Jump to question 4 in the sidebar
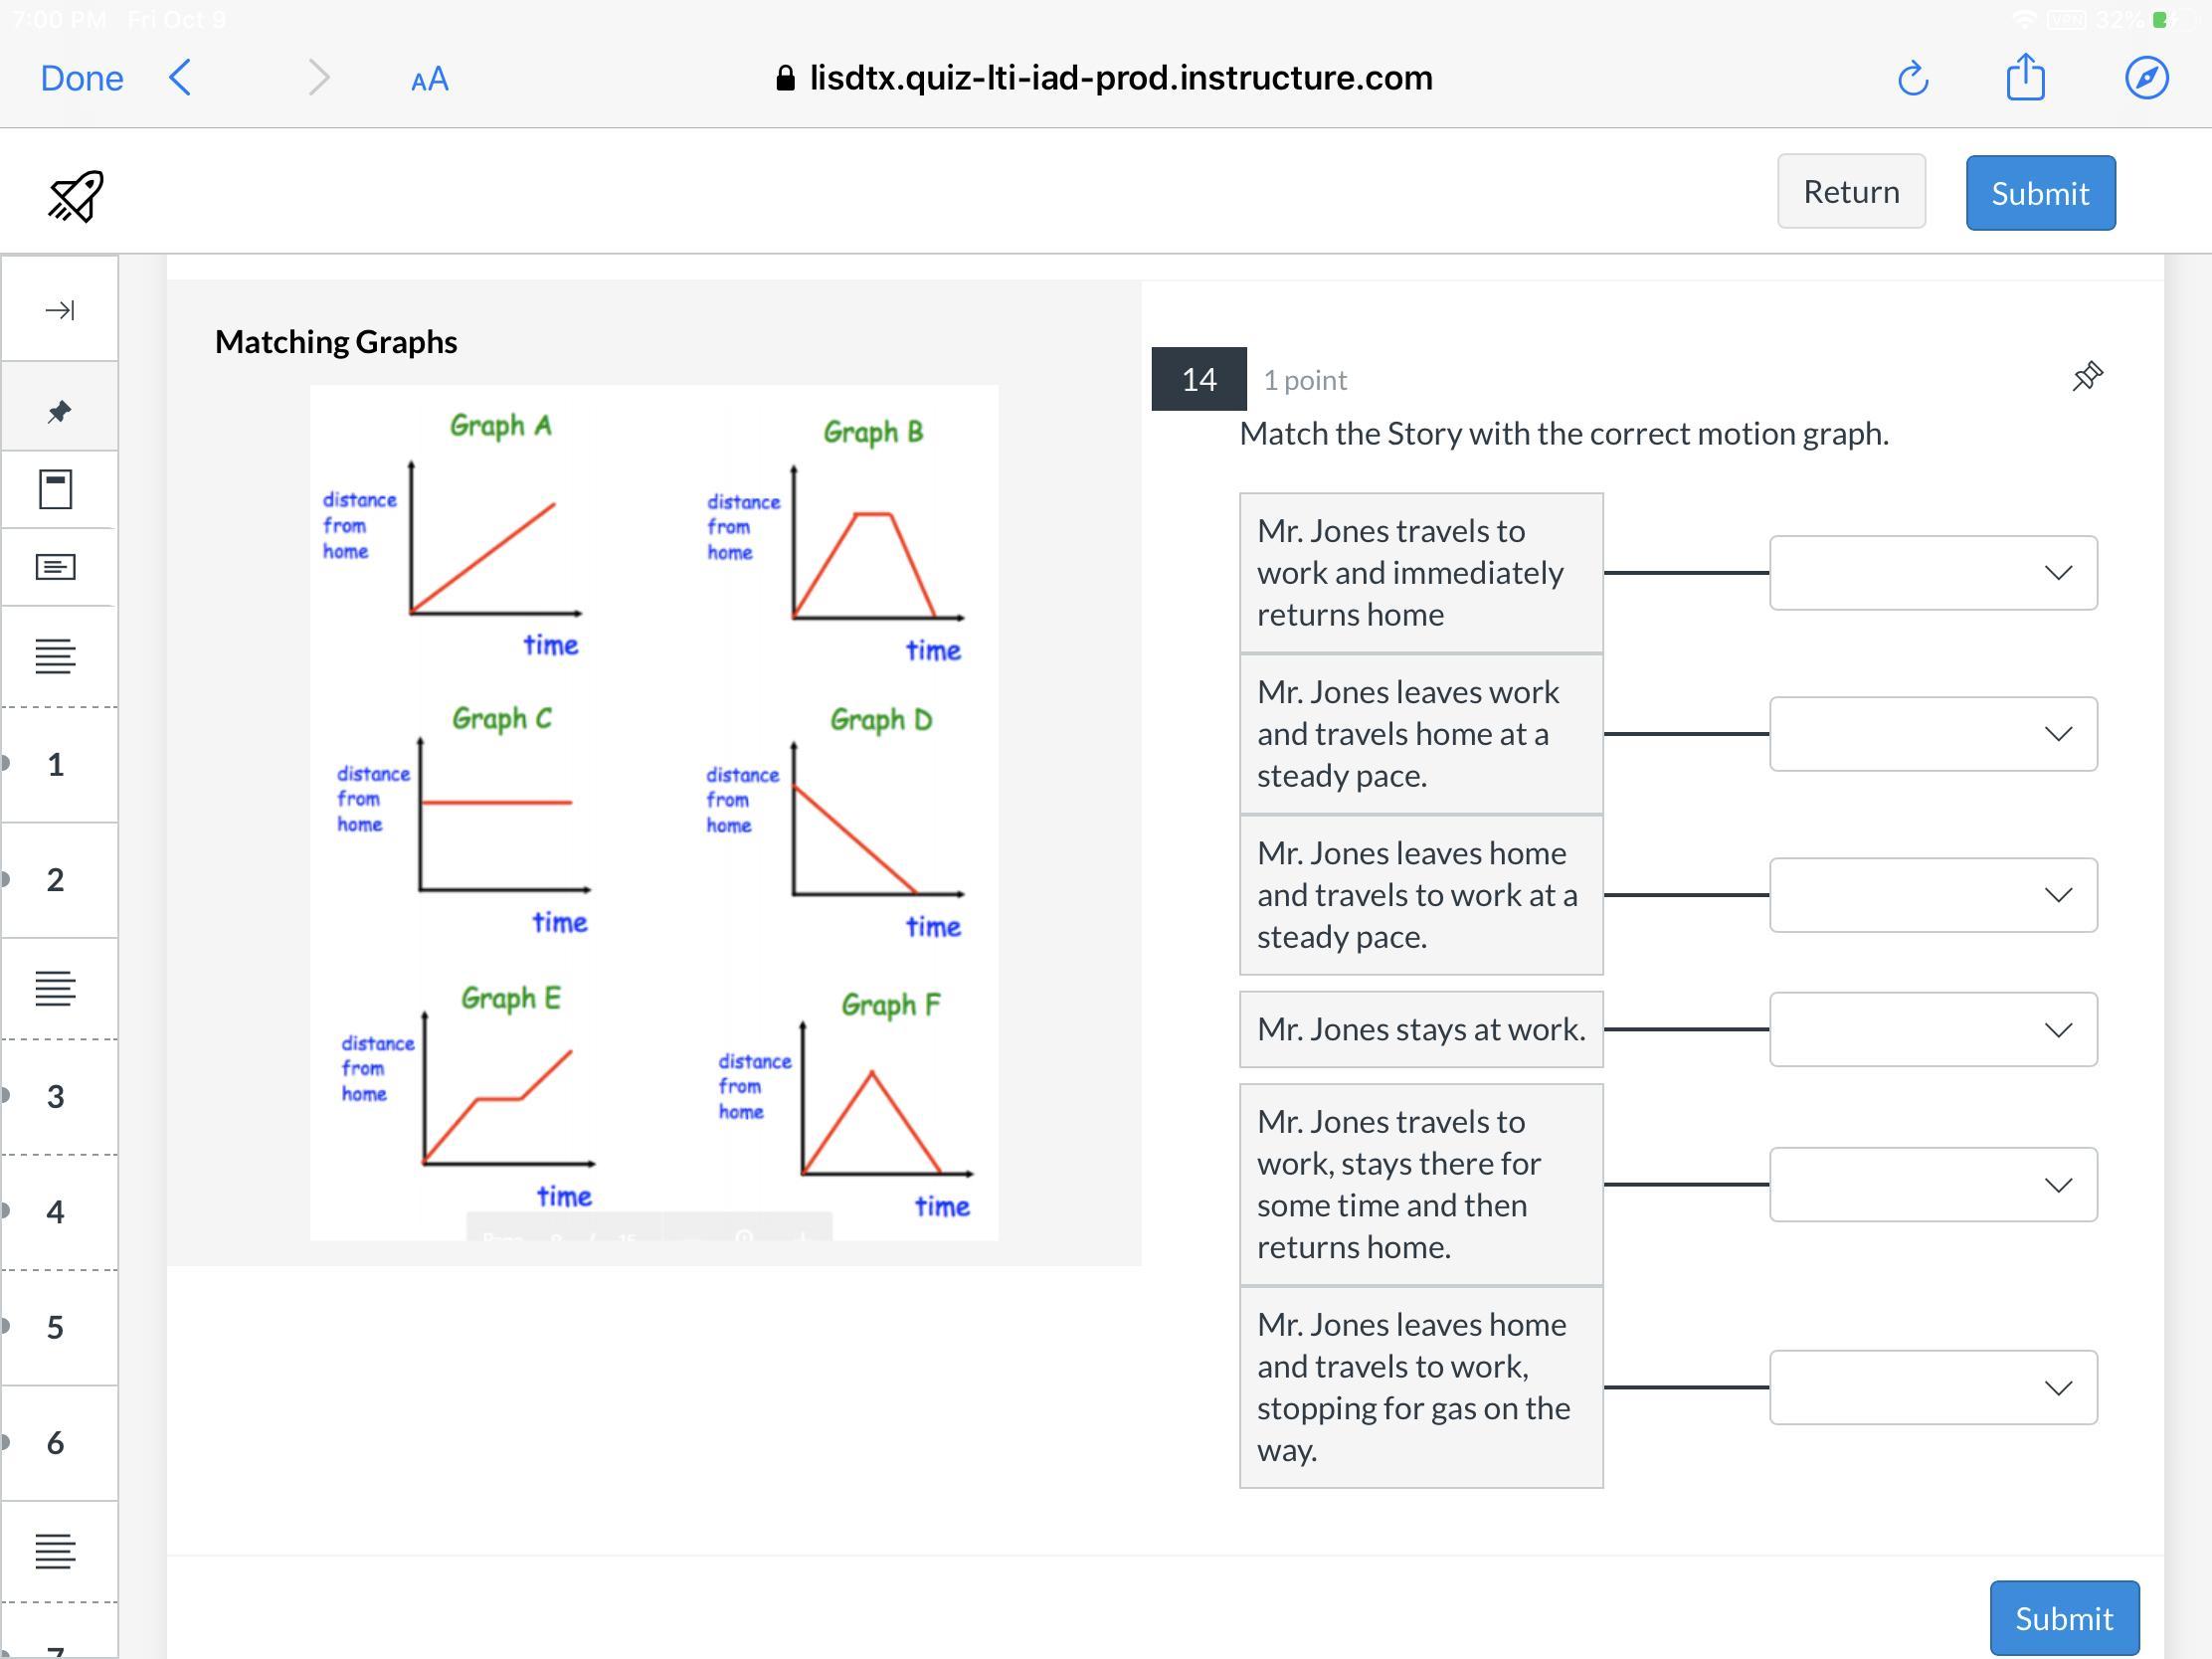The image size is (2212, 1659). [x=56, y=1212]
